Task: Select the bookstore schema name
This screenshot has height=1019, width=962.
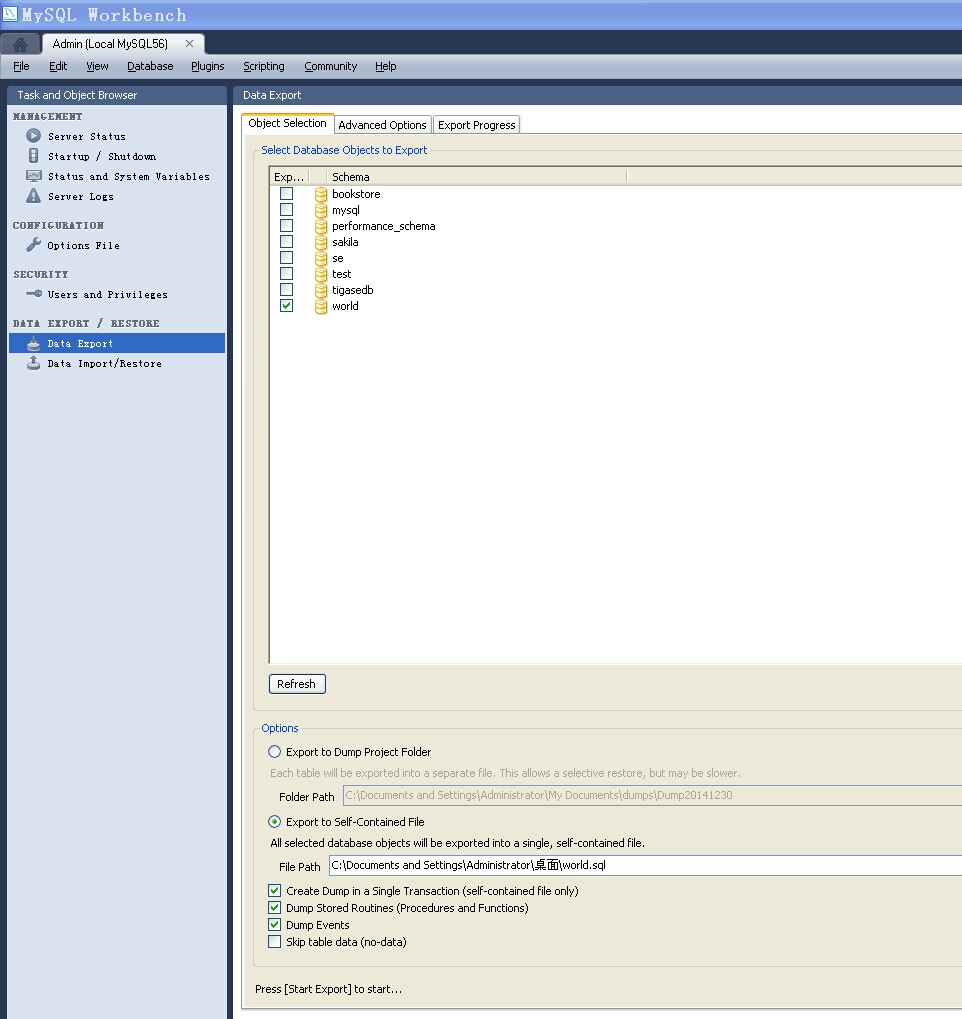Action: point(356,194)
